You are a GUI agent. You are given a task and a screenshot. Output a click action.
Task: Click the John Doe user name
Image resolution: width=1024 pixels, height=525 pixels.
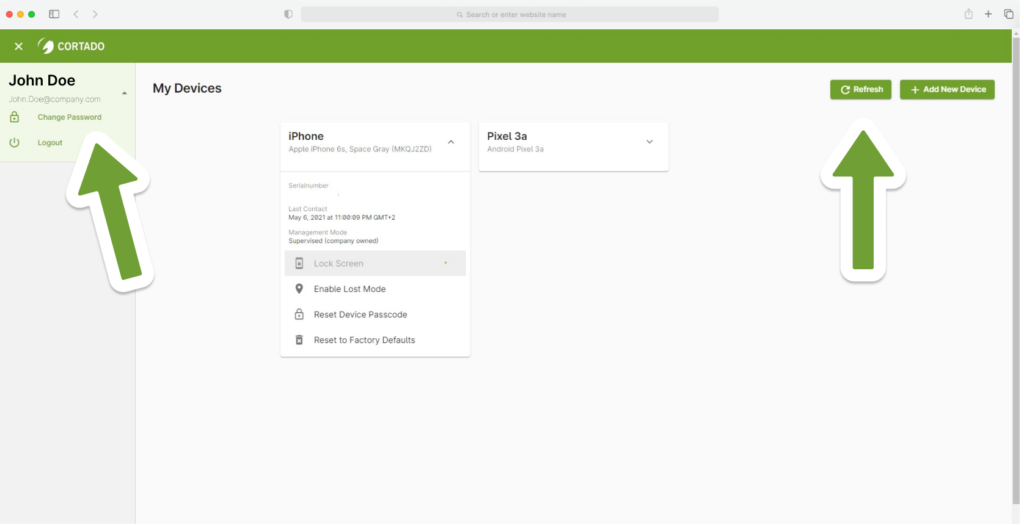pos(42,80)
